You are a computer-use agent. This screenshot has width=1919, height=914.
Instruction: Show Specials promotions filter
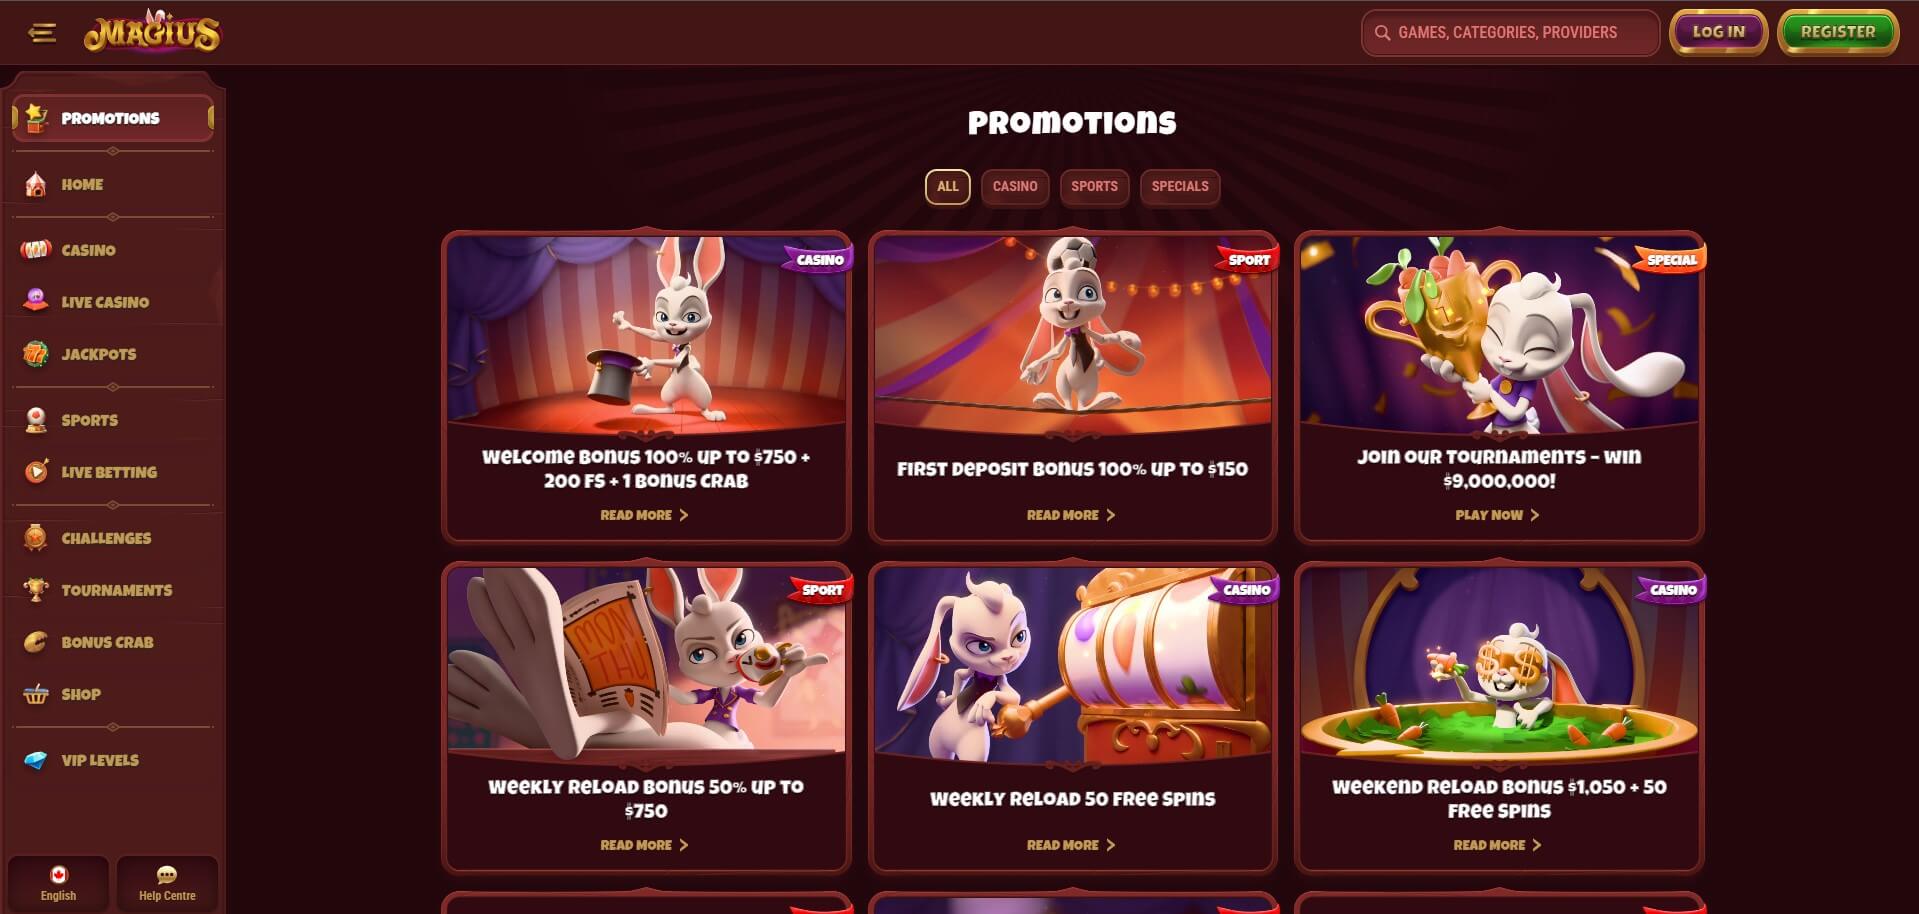1180,186
